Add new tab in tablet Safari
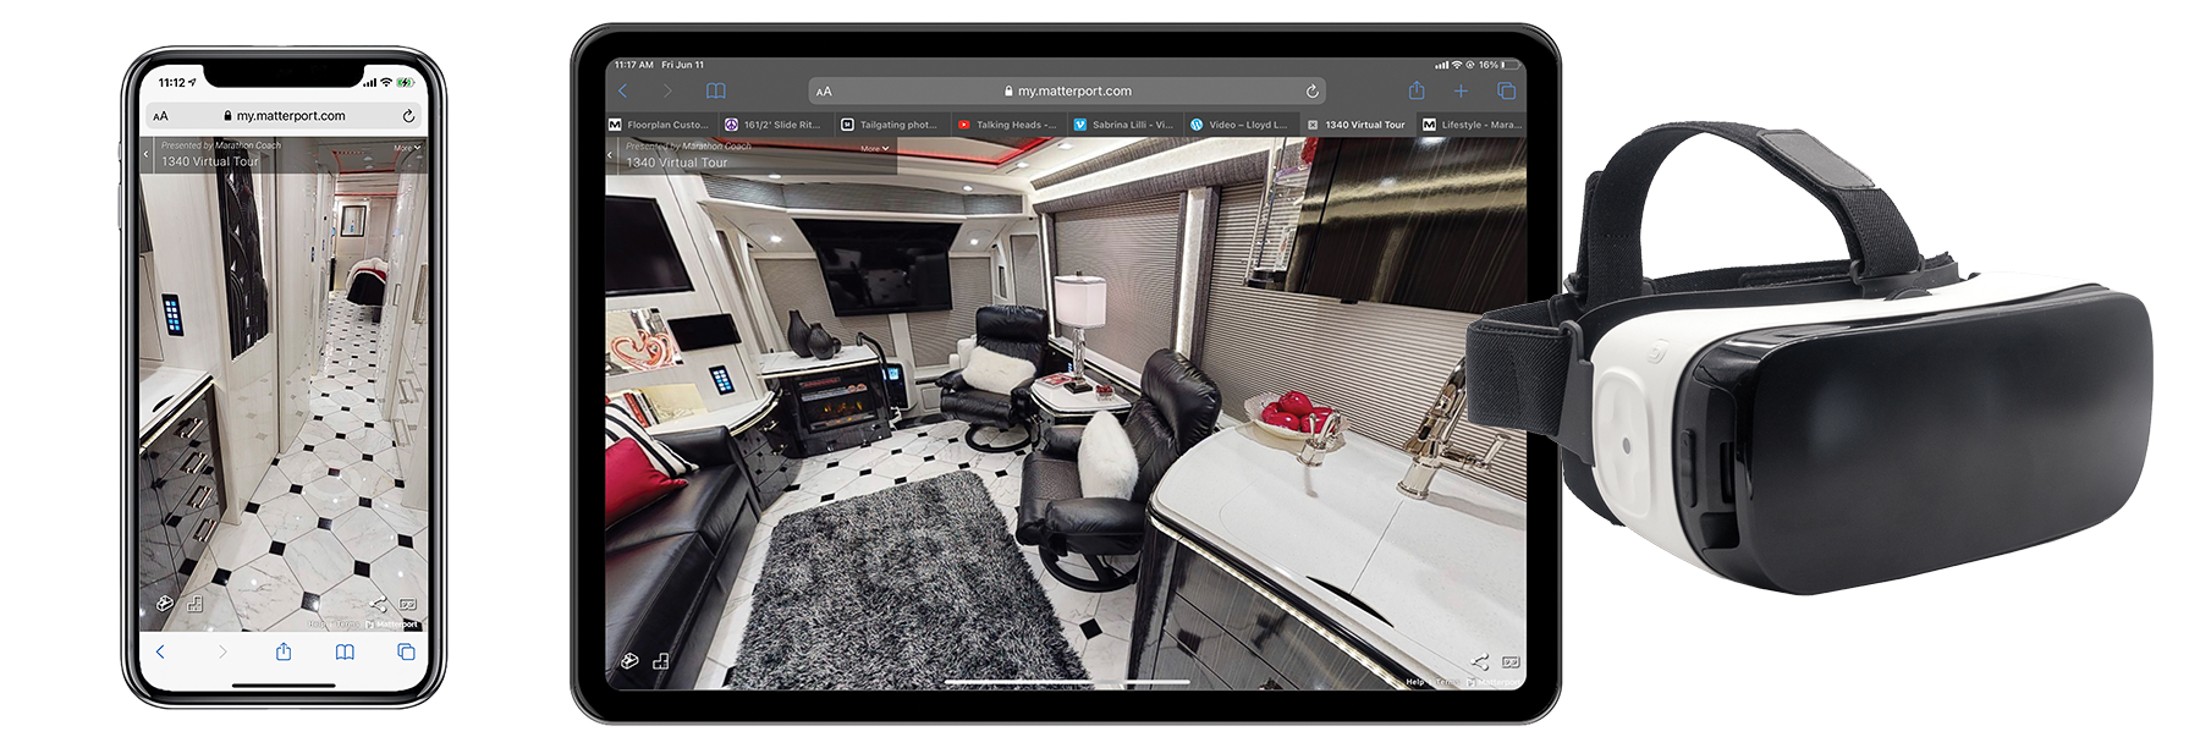This screenshot has height=748, width=2200. (1461, 91)
